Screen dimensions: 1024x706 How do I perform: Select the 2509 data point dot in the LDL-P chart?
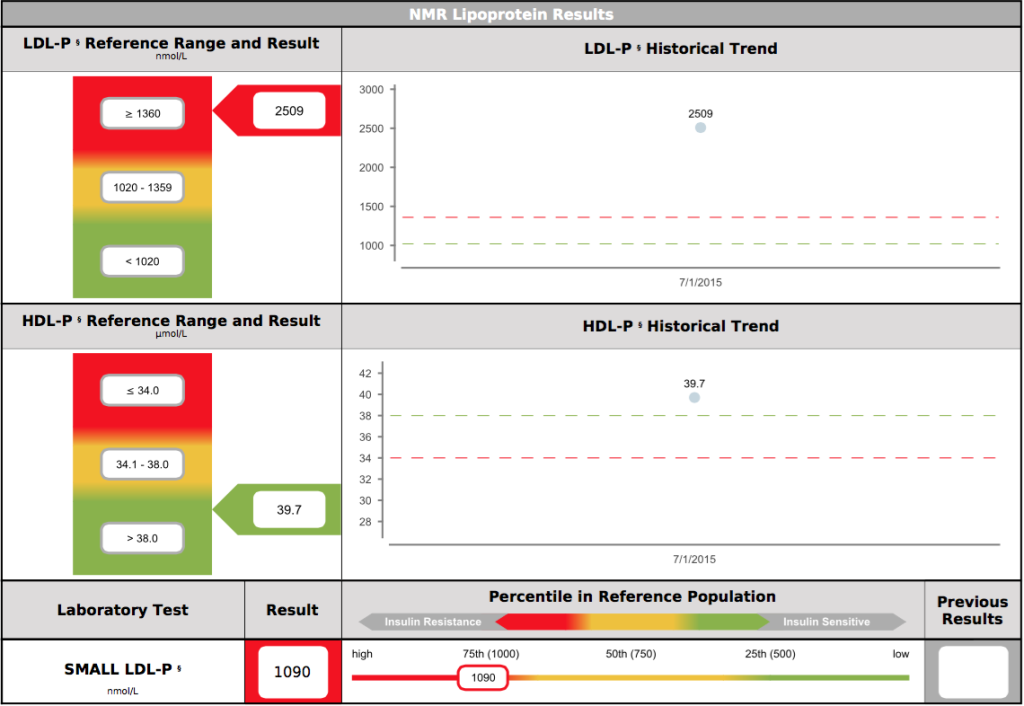[700, 128]
